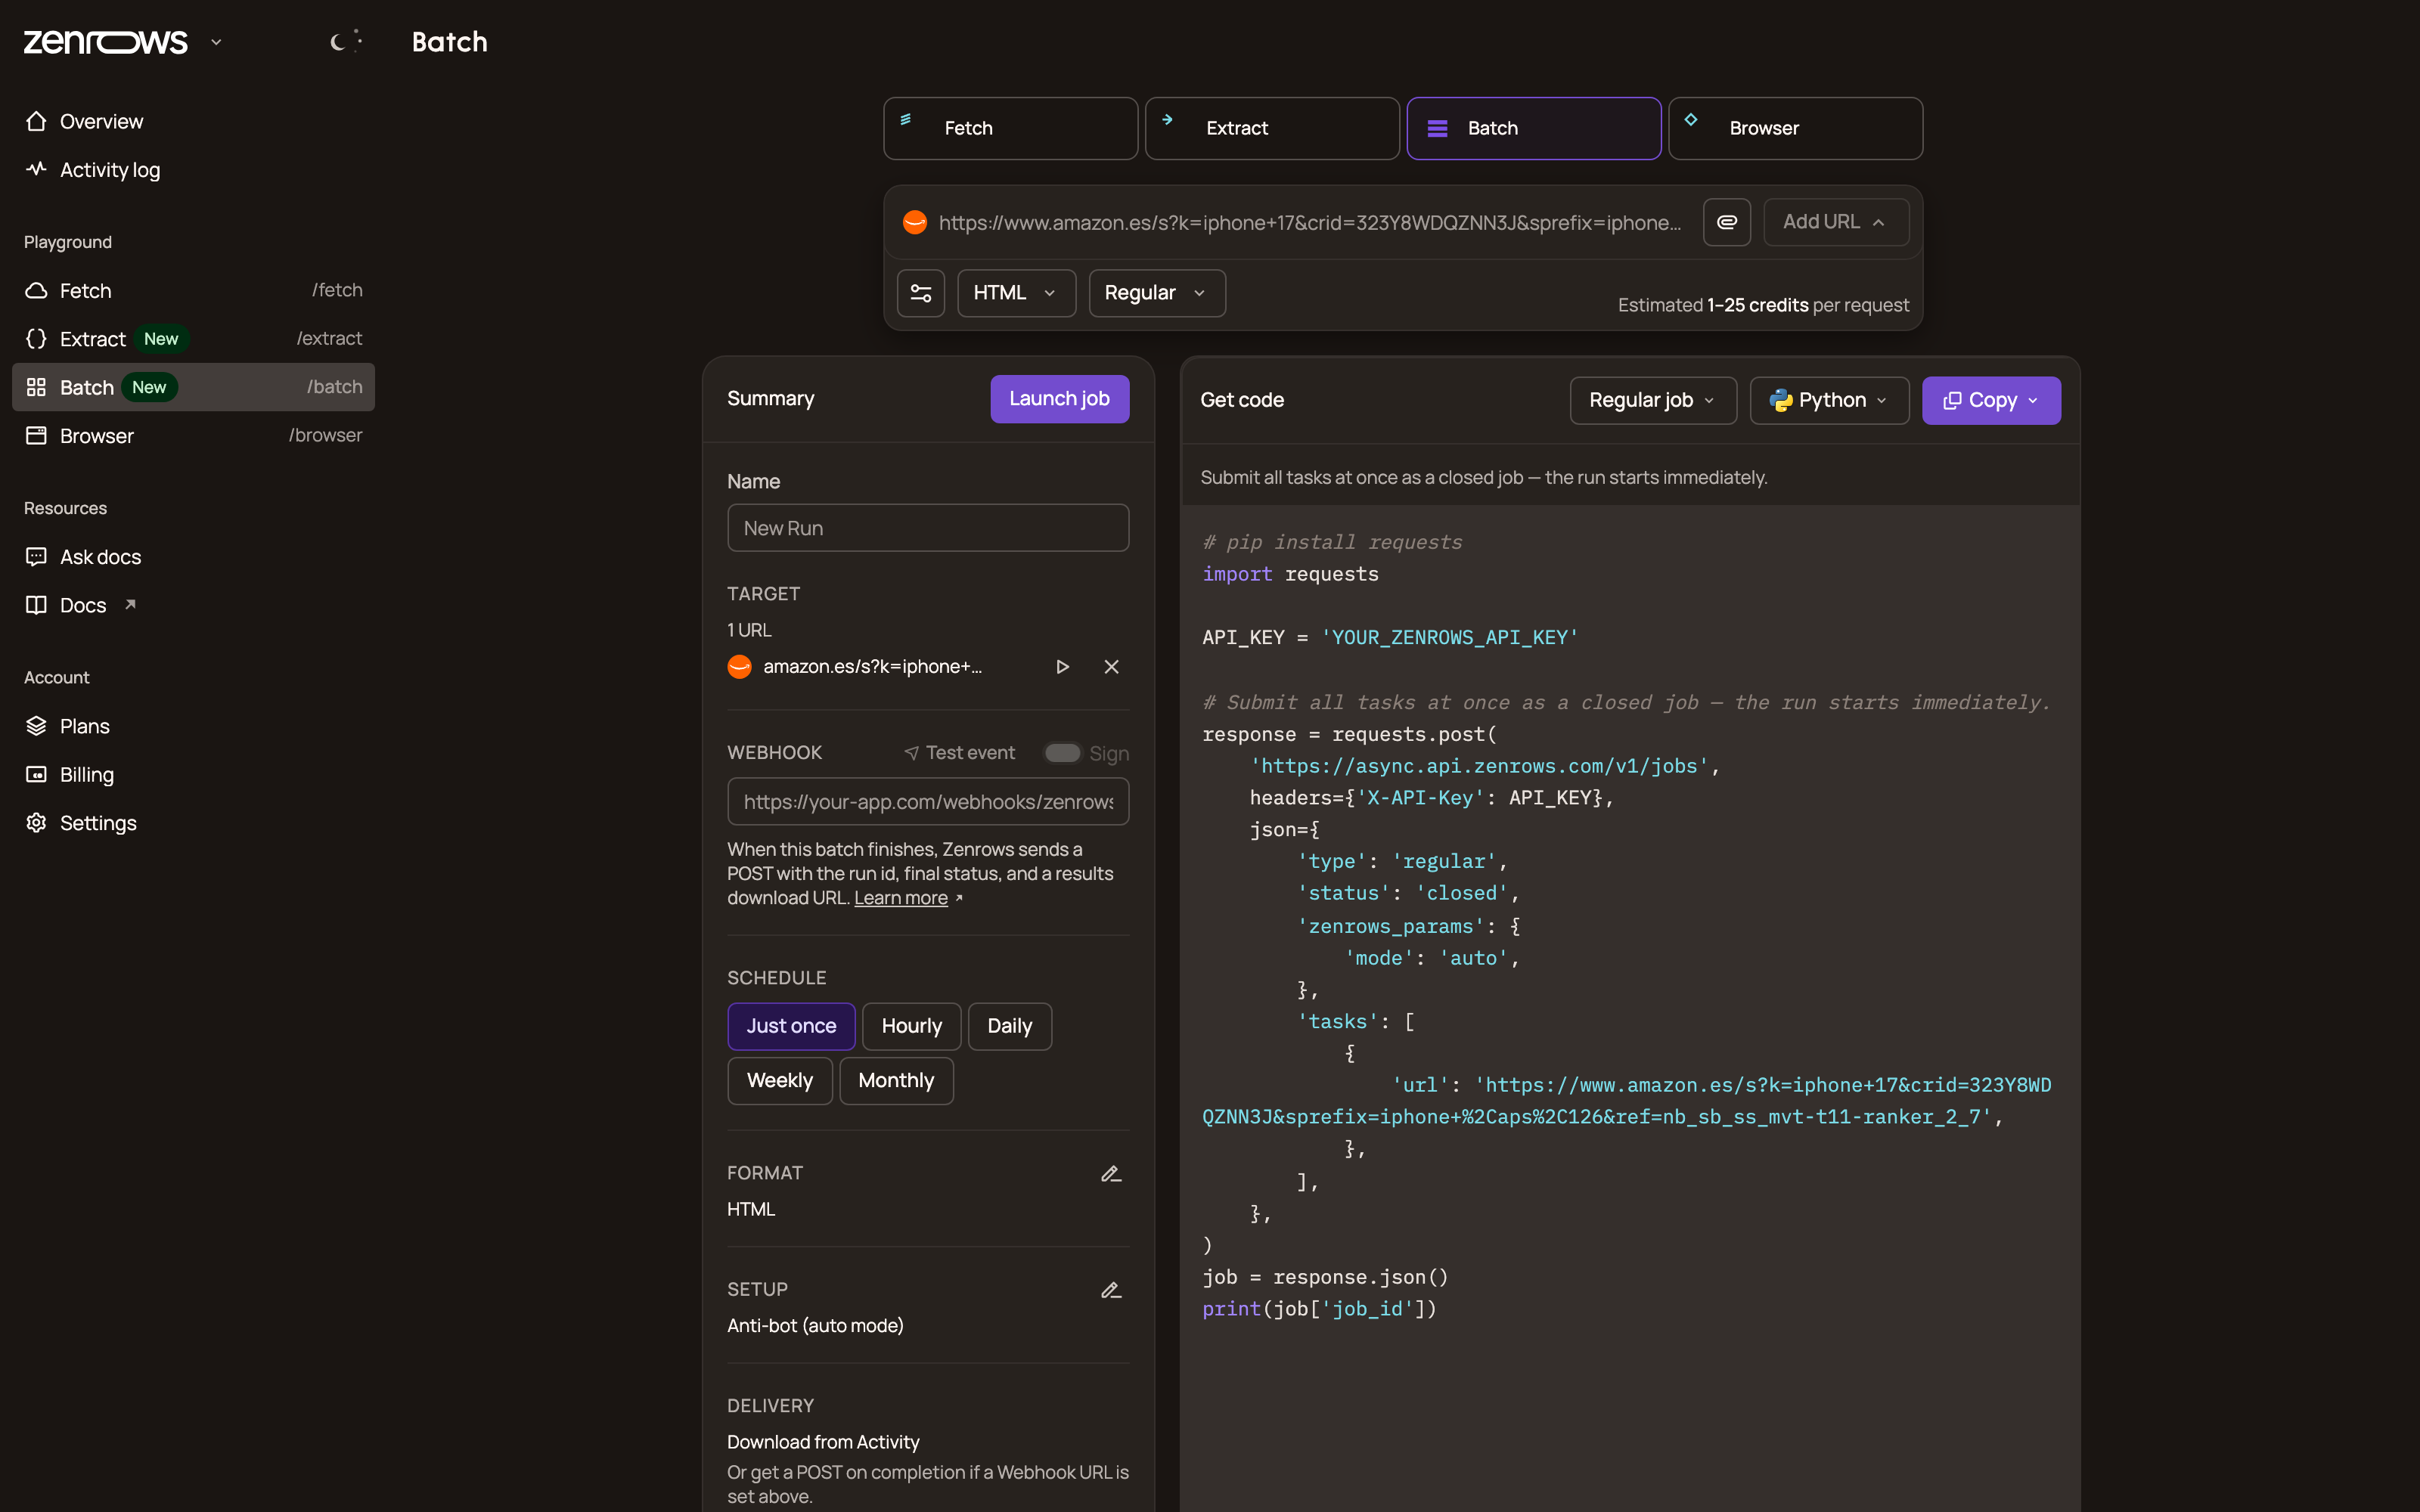Go to Extract playground in sidebar
The height and width of the screenshot is (1512, 2420).
(x=194, y=339)
